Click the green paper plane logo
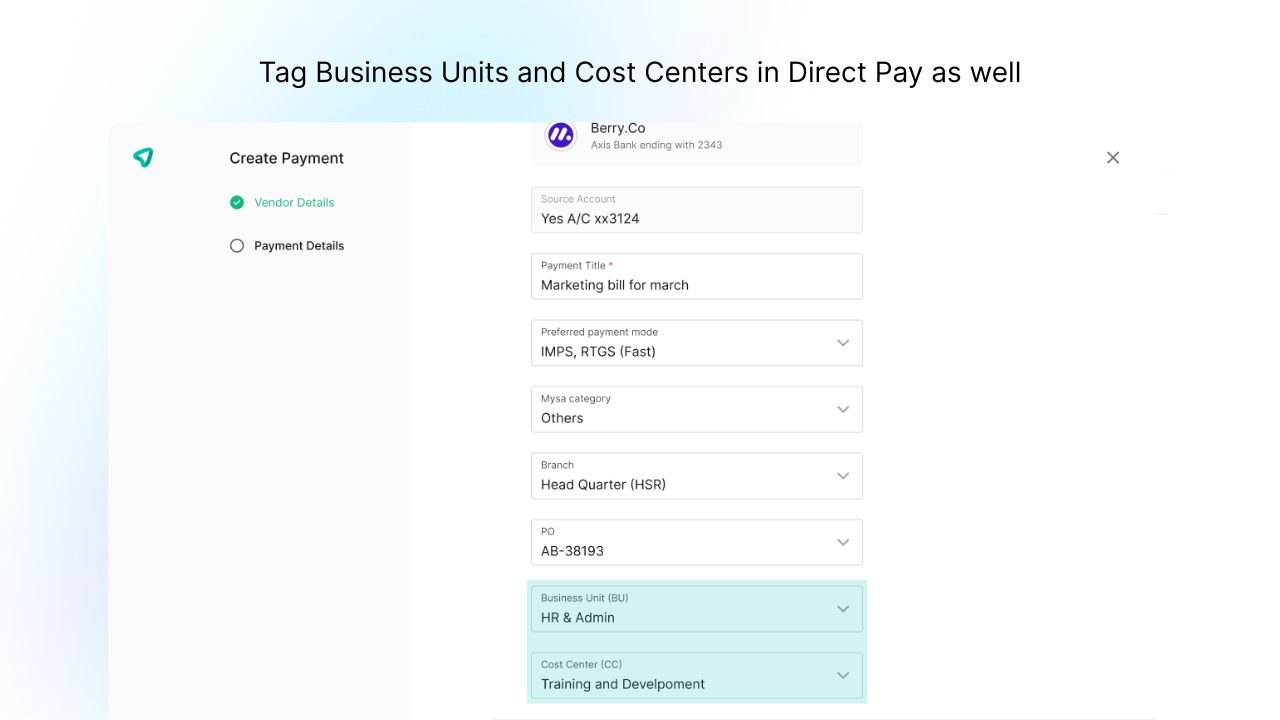This screenshot has height=720, width=1280. [x=143, y=157]
